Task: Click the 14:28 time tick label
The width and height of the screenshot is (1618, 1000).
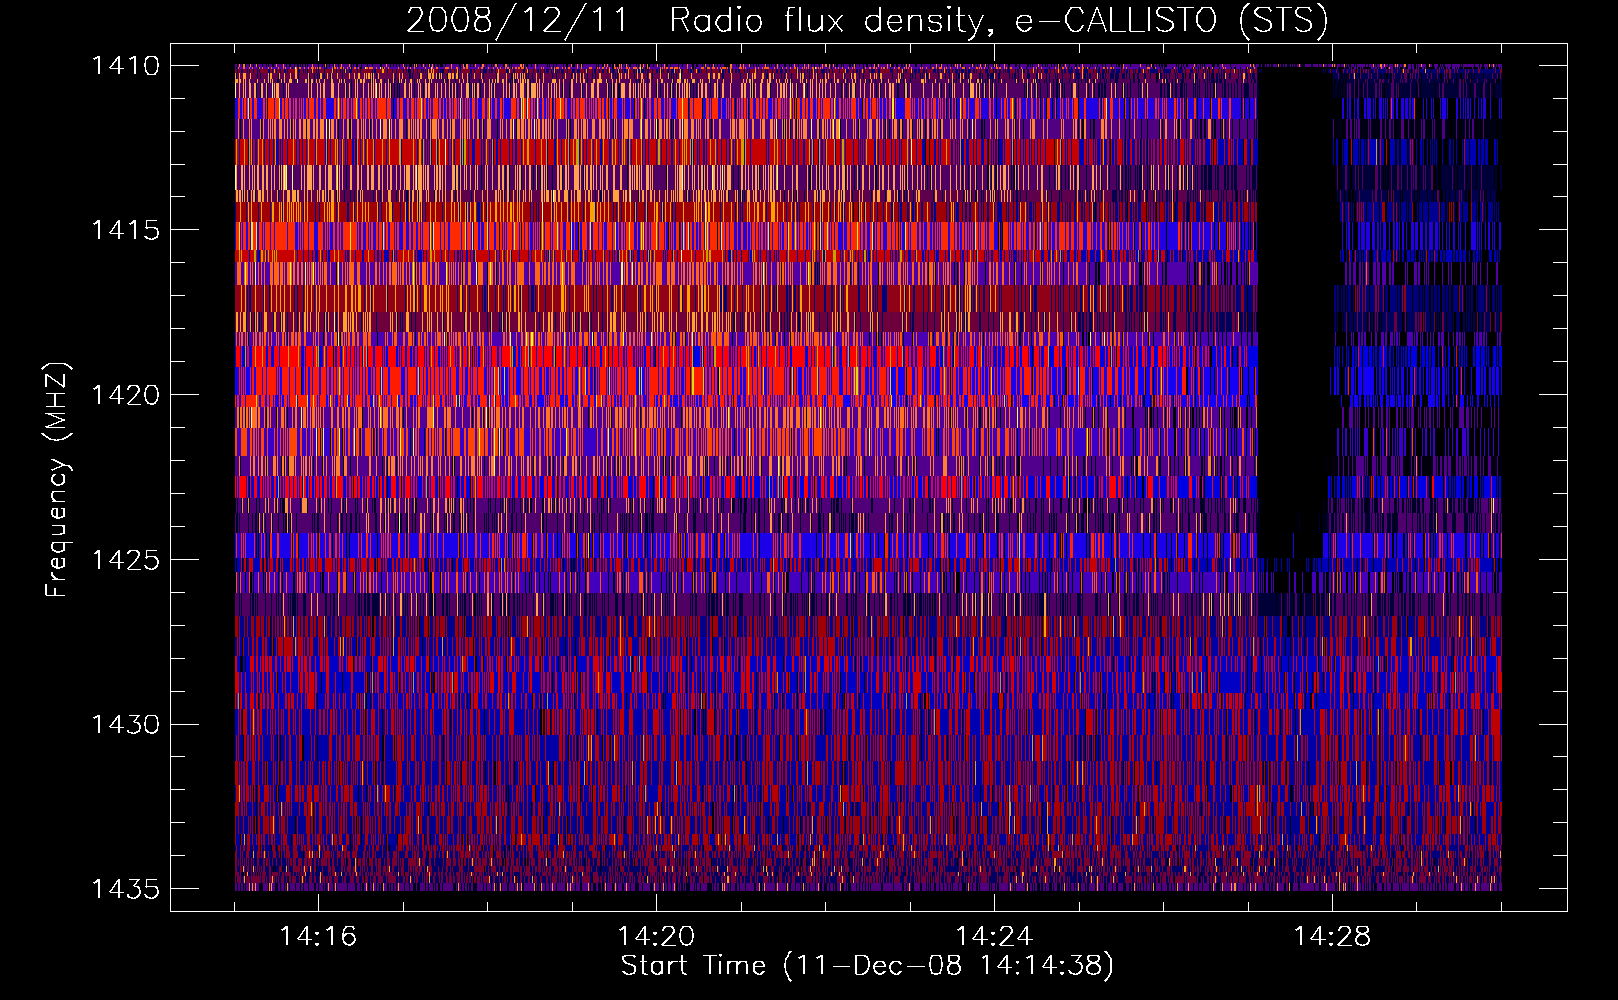Action: point(1332,937)
